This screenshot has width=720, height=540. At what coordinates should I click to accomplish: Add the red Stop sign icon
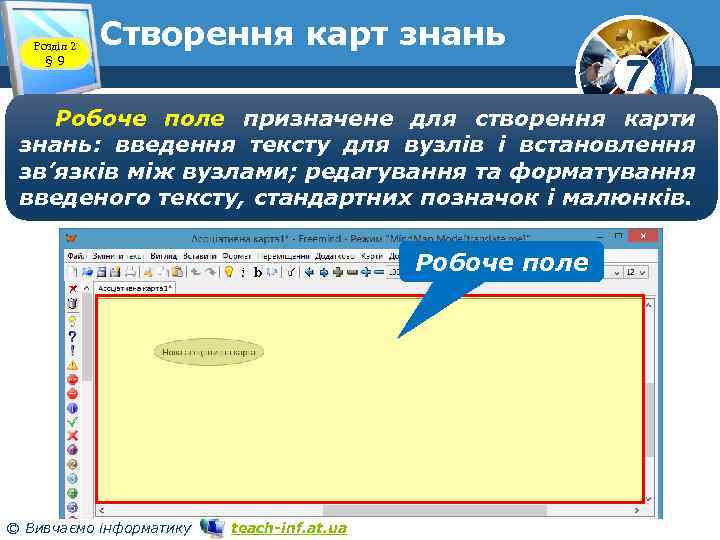click(73, 379)
